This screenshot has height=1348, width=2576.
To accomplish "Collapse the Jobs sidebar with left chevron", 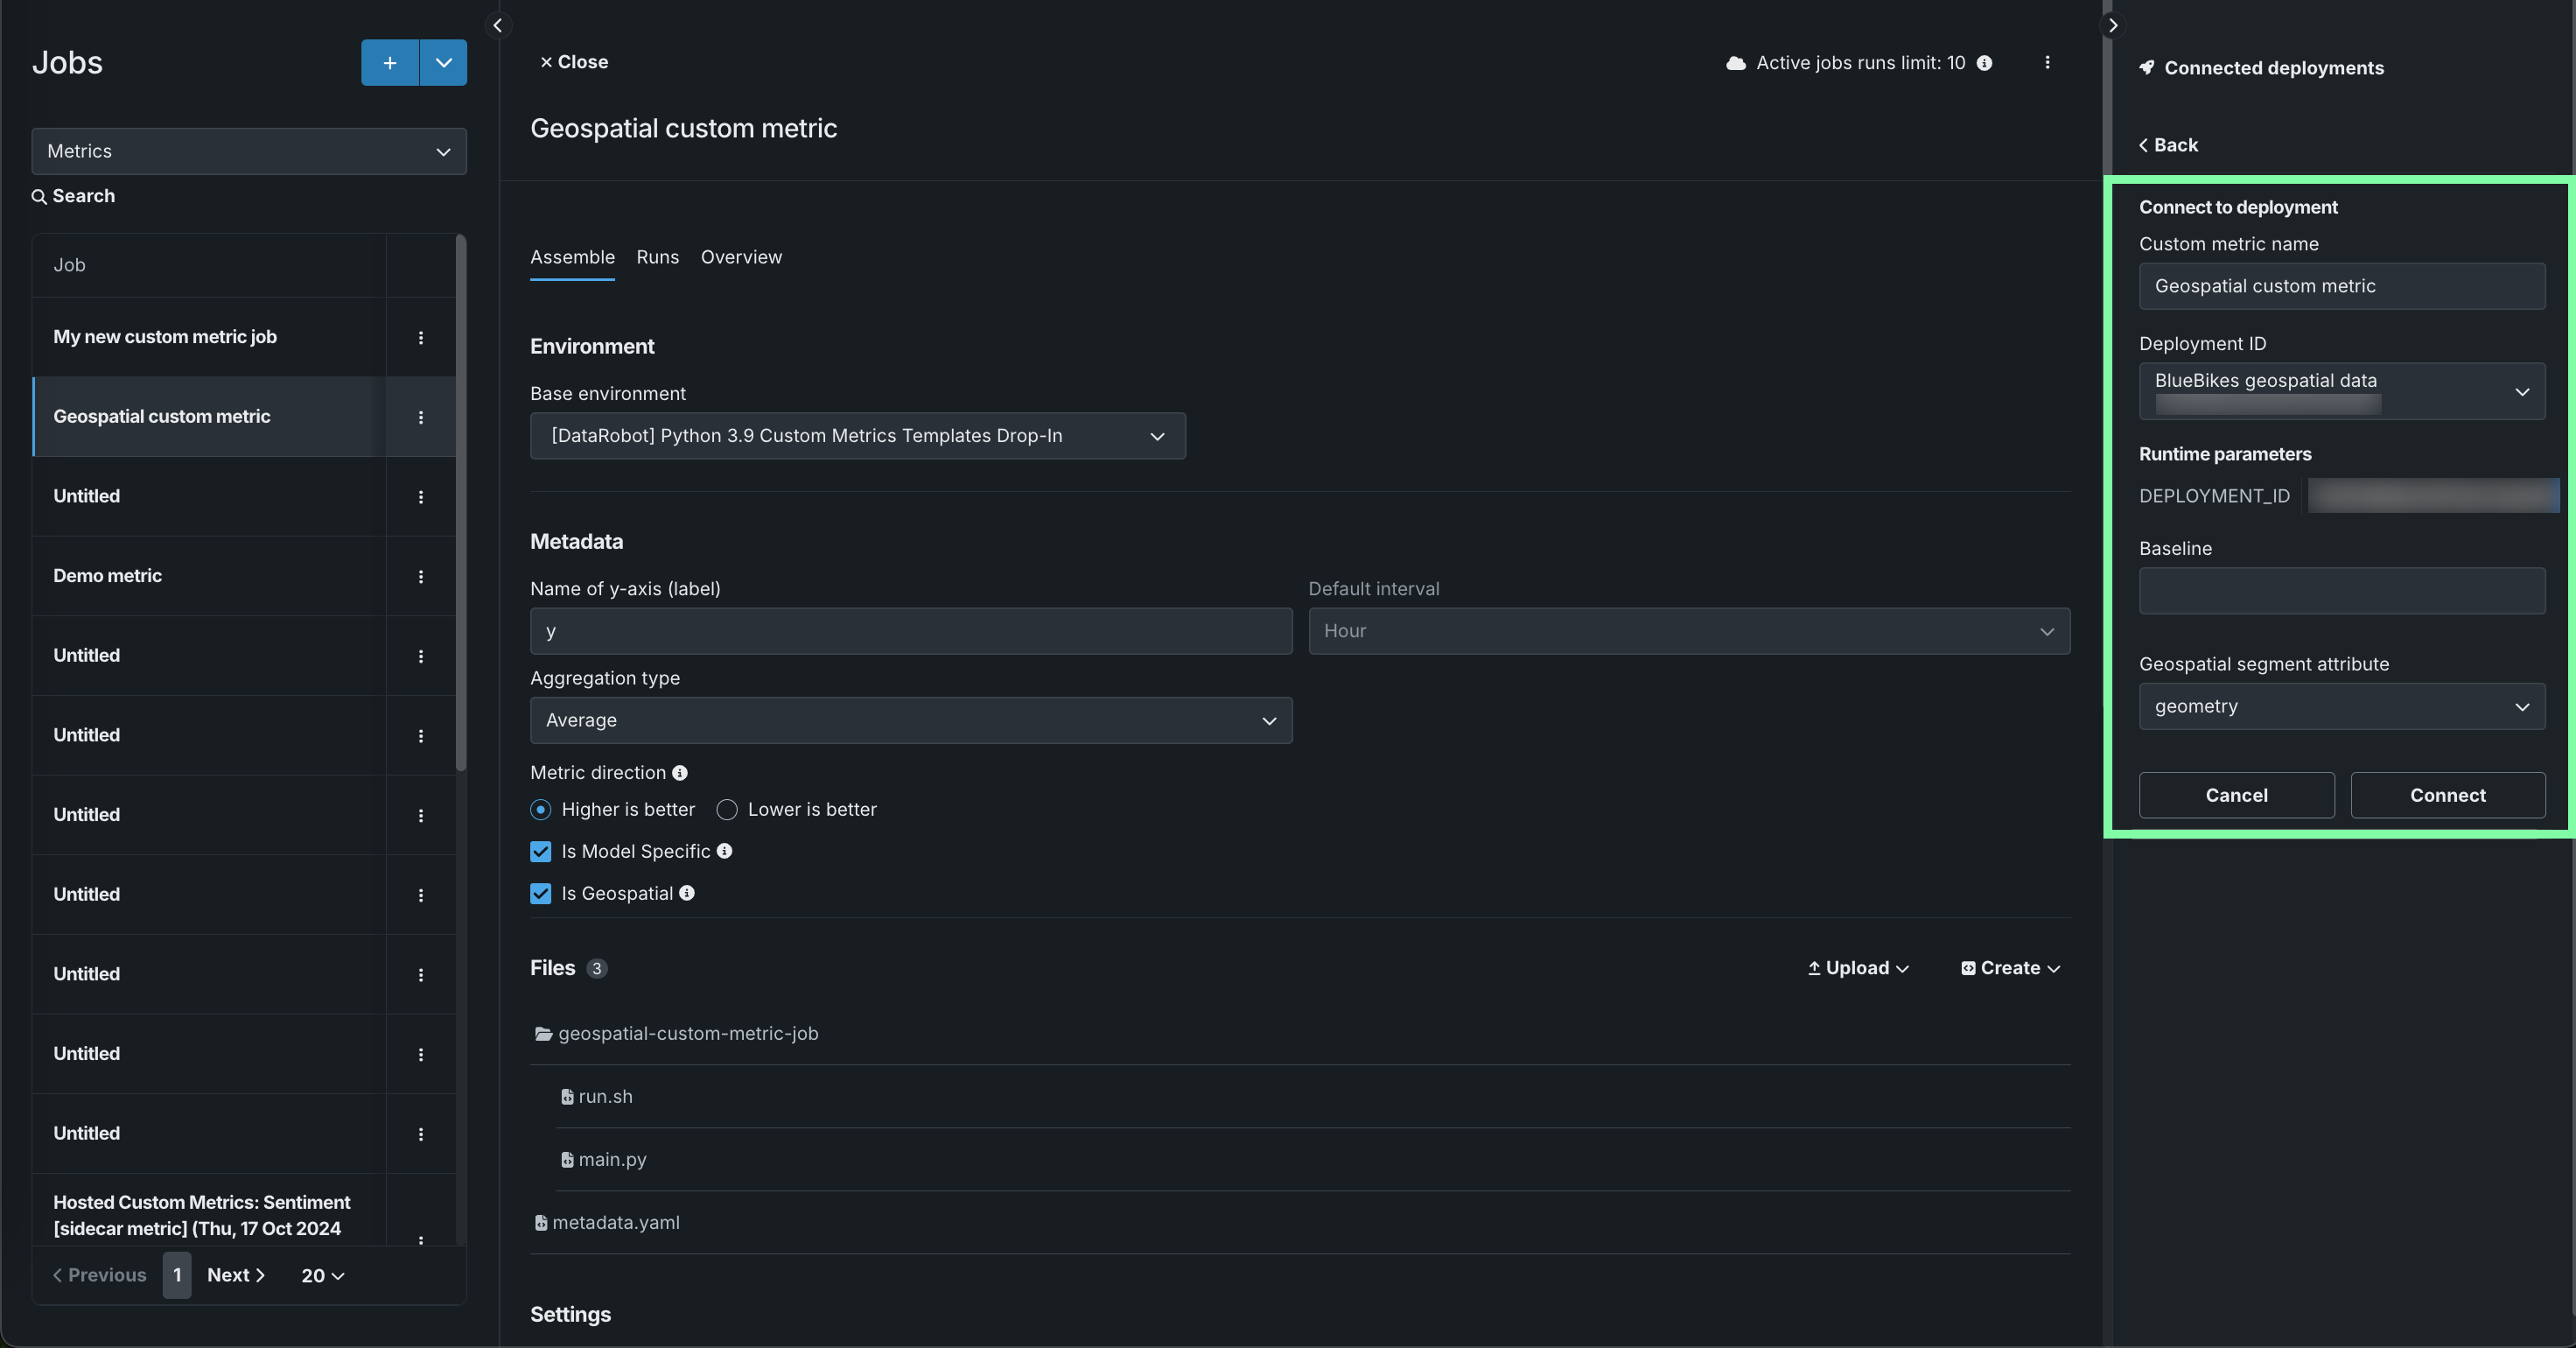I will (x=497, y=25).
